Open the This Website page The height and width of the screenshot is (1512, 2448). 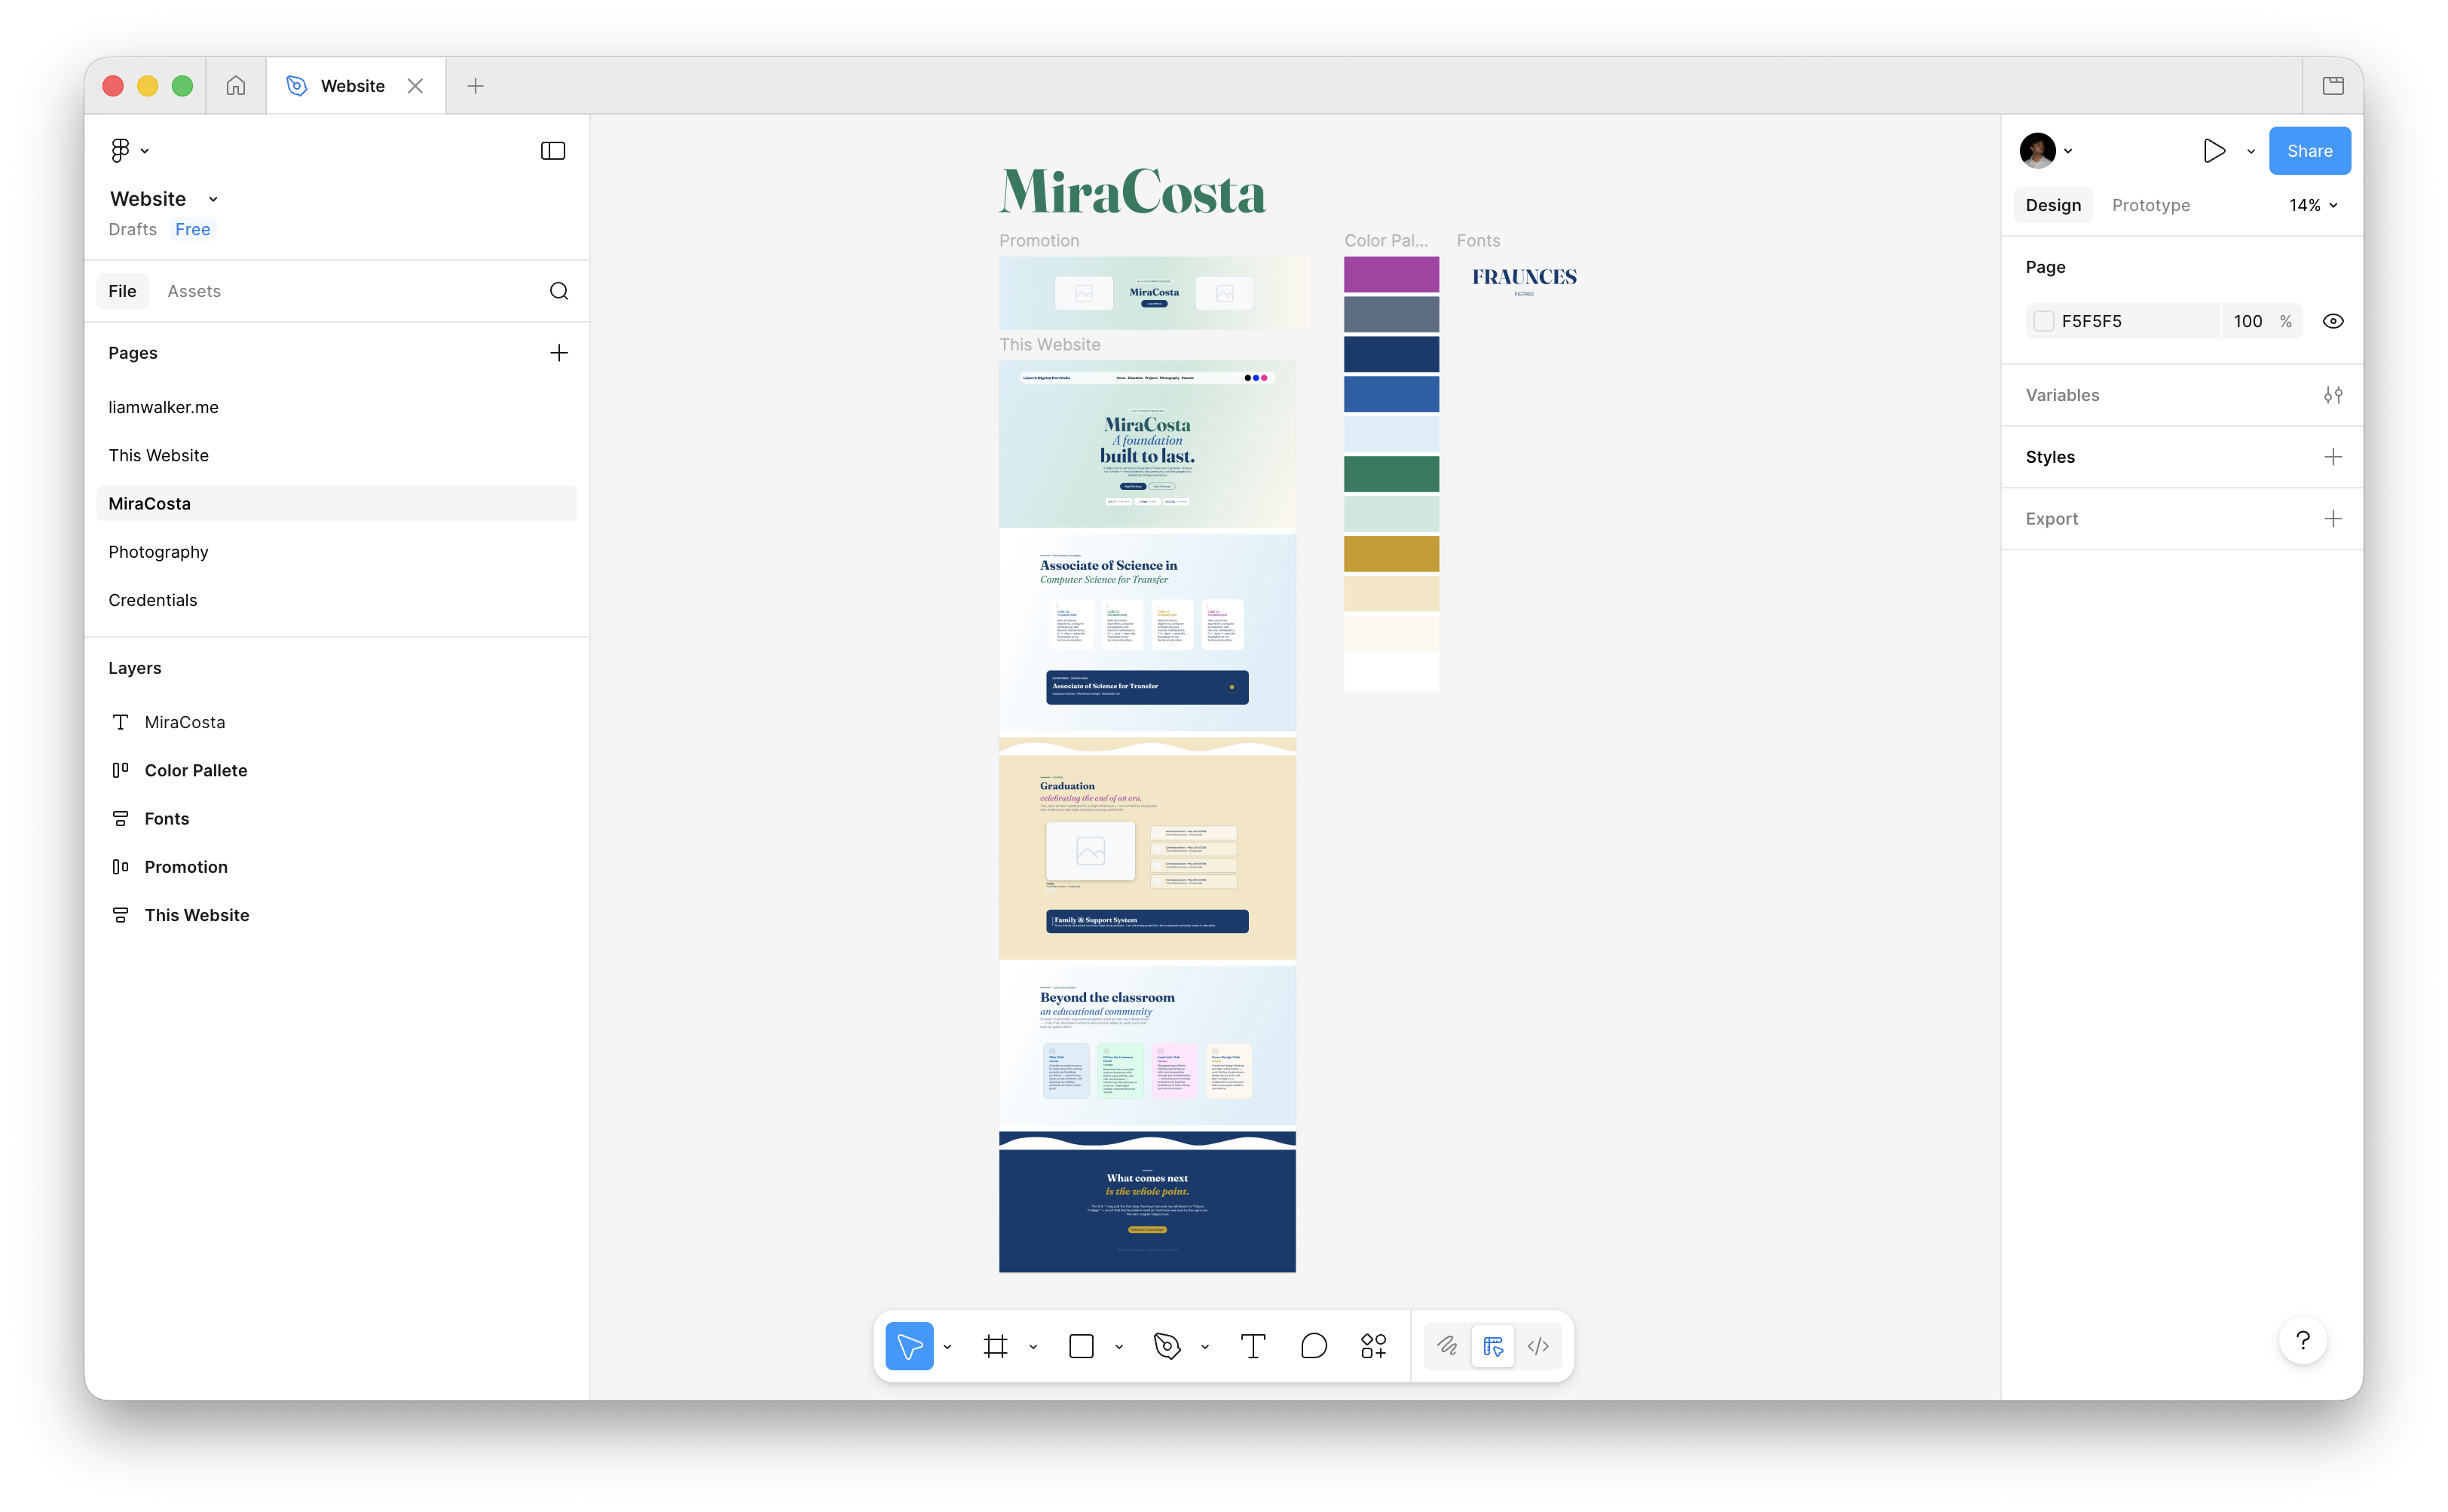point(337,455)
